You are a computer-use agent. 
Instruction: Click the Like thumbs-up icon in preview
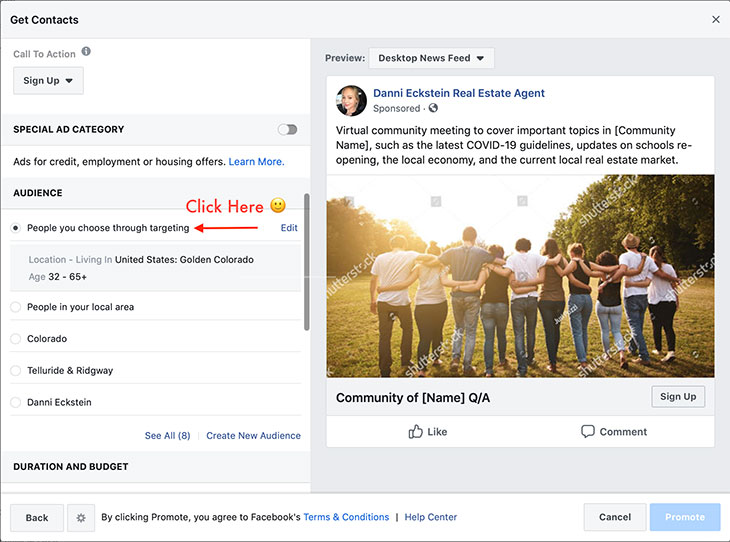pos(415,432)
